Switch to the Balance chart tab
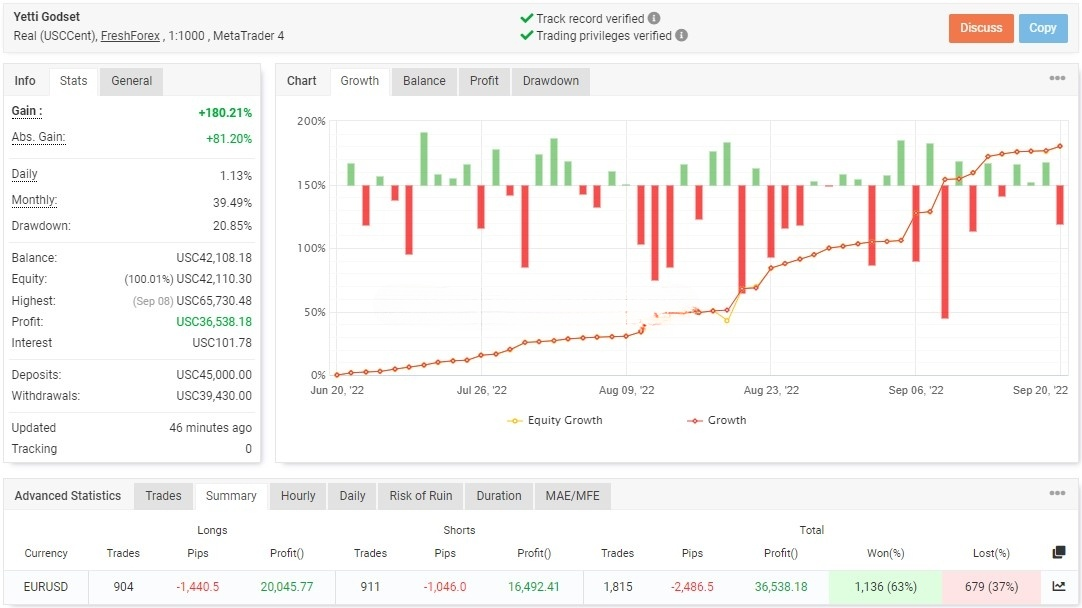The image size is (1082, 608). tap(424, 81)
